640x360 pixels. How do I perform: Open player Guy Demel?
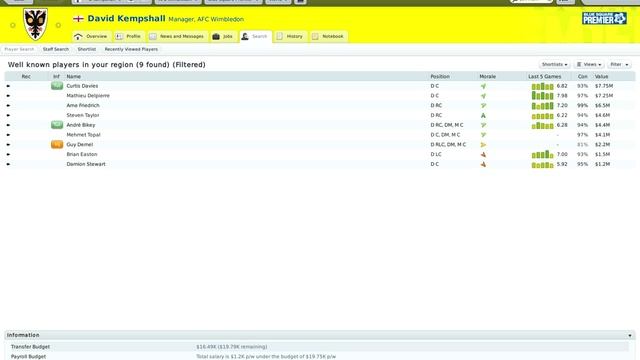80,145
